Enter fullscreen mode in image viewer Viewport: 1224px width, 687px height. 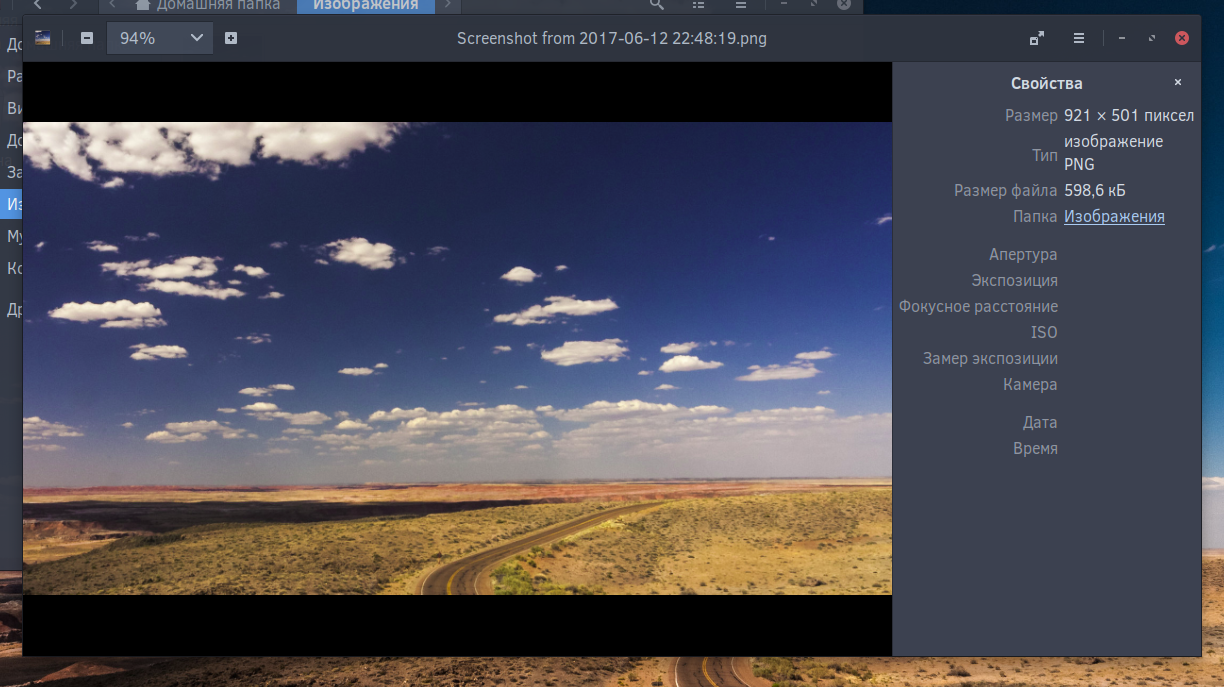pyautogui.click(x=1037, y=38)
